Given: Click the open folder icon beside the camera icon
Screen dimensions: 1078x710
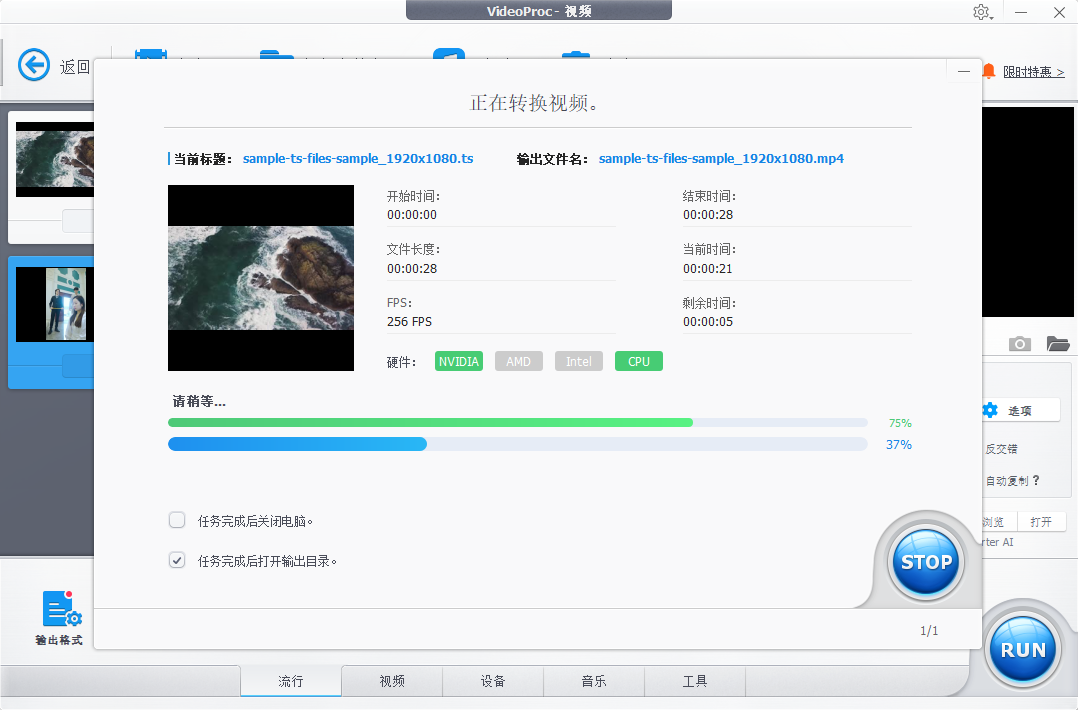Looking at the screenshot, I should [1057, 343].
